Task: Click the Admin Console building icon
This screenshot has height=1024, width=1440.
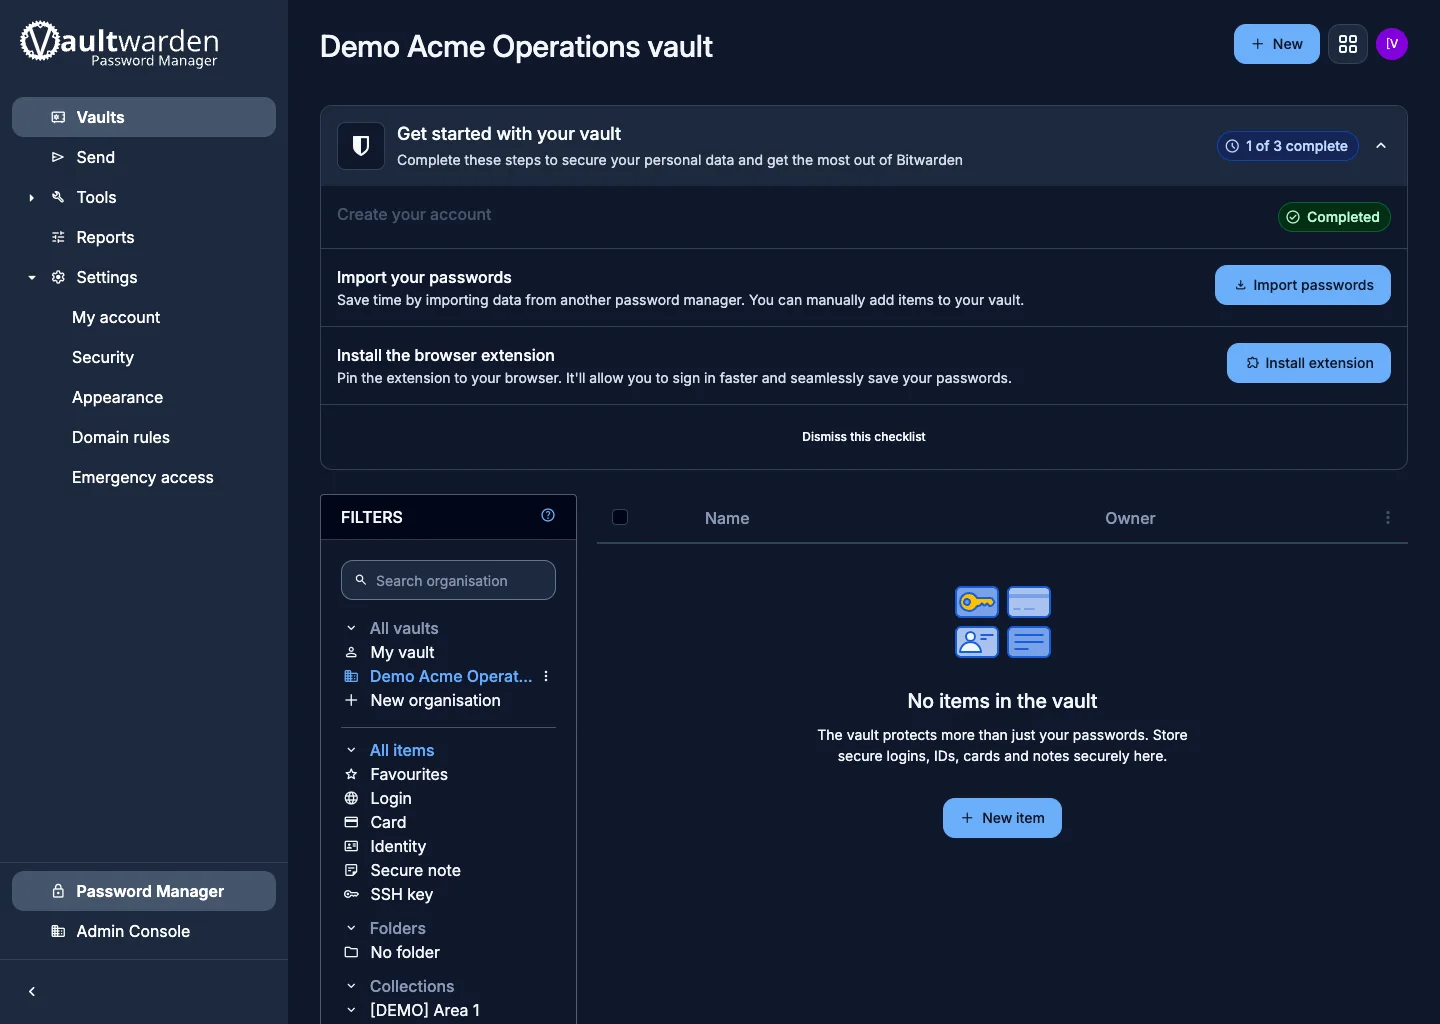Action: click(58, 931)
